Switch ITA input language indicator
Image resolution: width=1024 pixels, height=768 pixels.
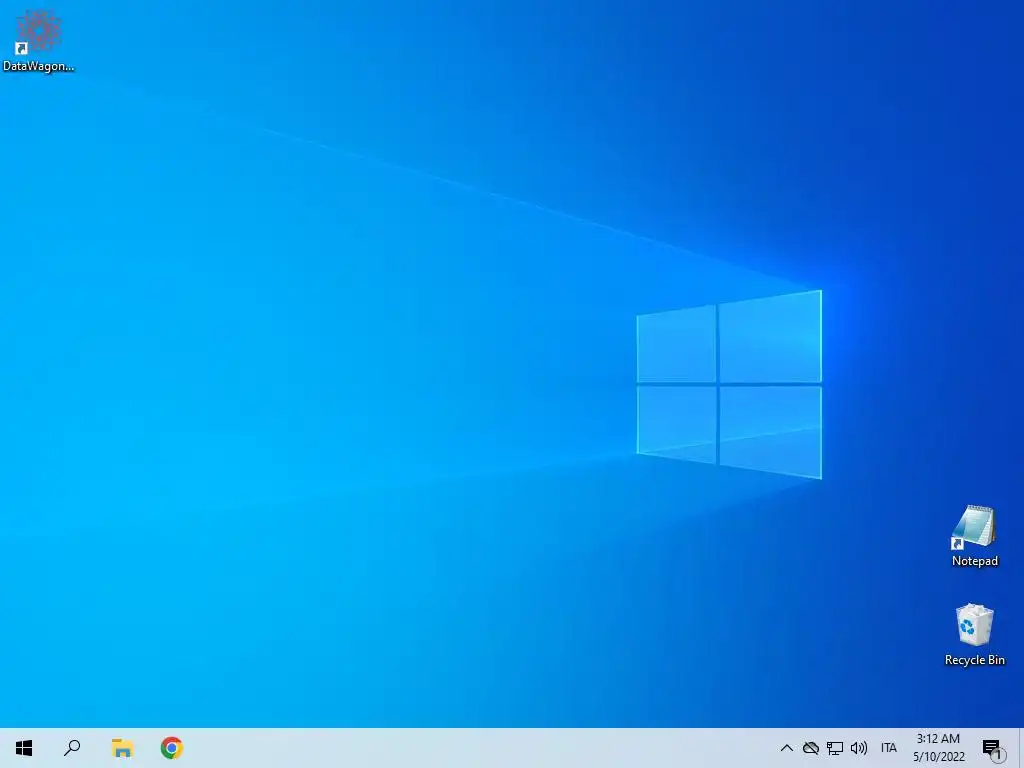pyautogui.click(x=889, y=748)
